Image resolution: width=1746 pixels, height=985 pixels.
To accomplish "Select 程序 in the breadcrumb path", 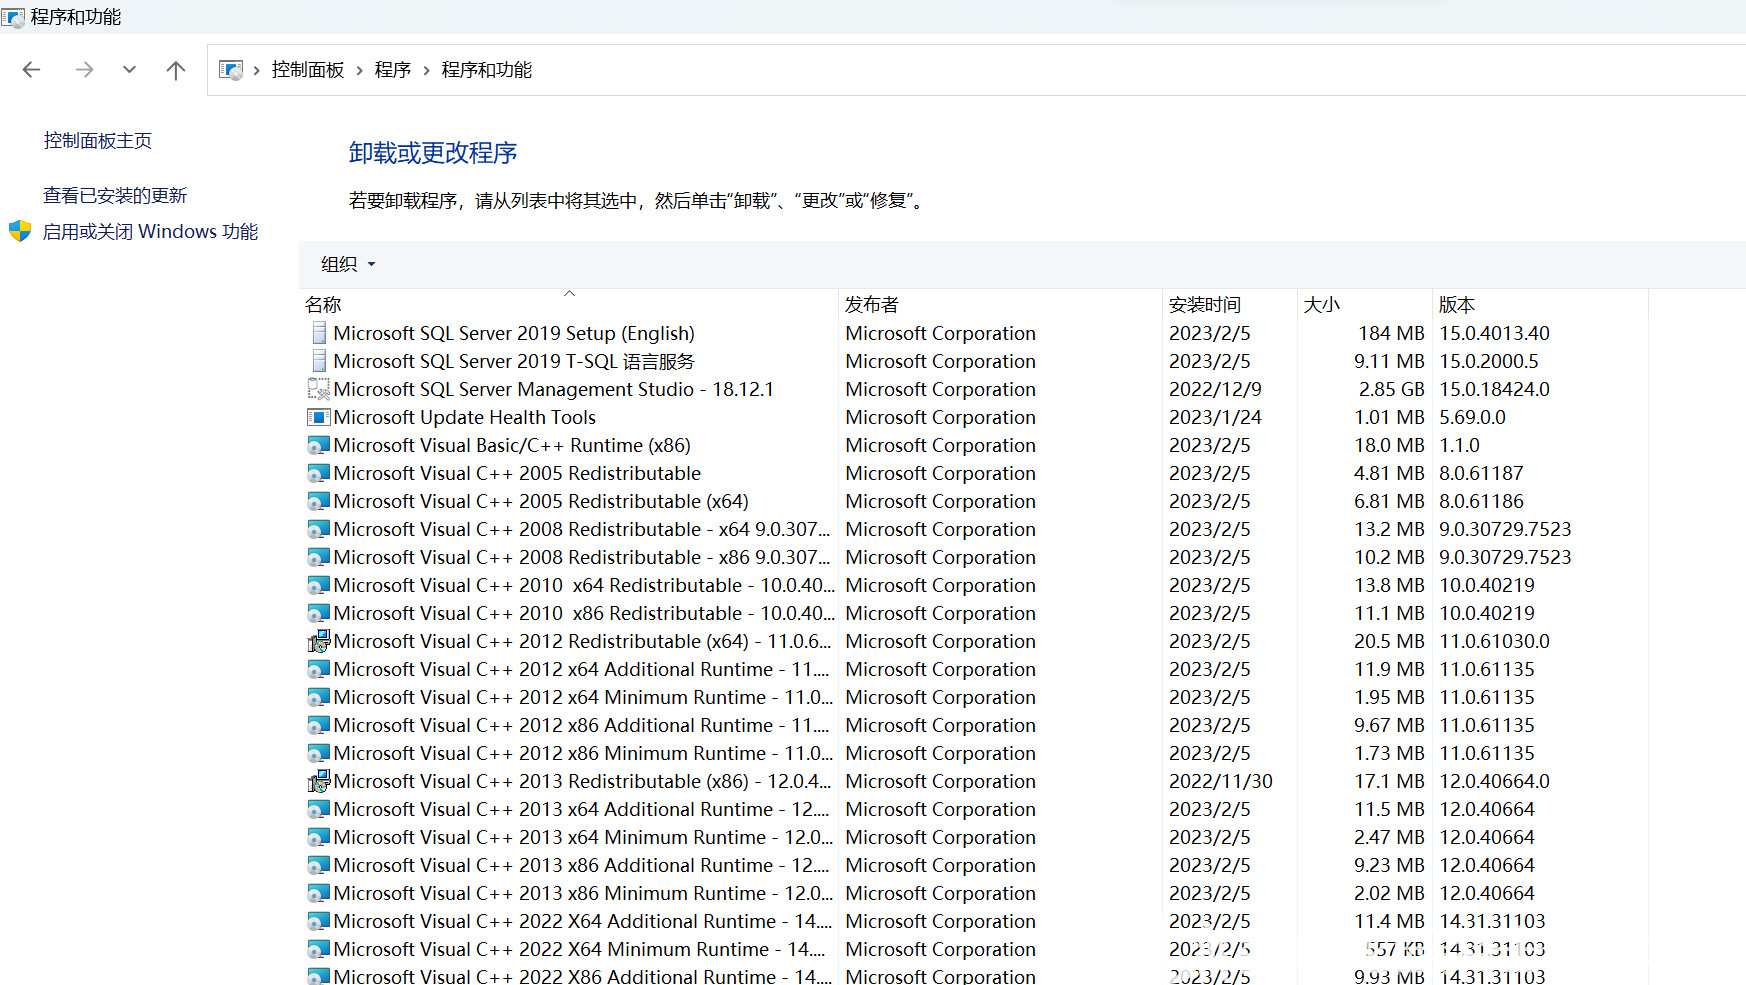I will pyautogui.click(x=393, y=70).
